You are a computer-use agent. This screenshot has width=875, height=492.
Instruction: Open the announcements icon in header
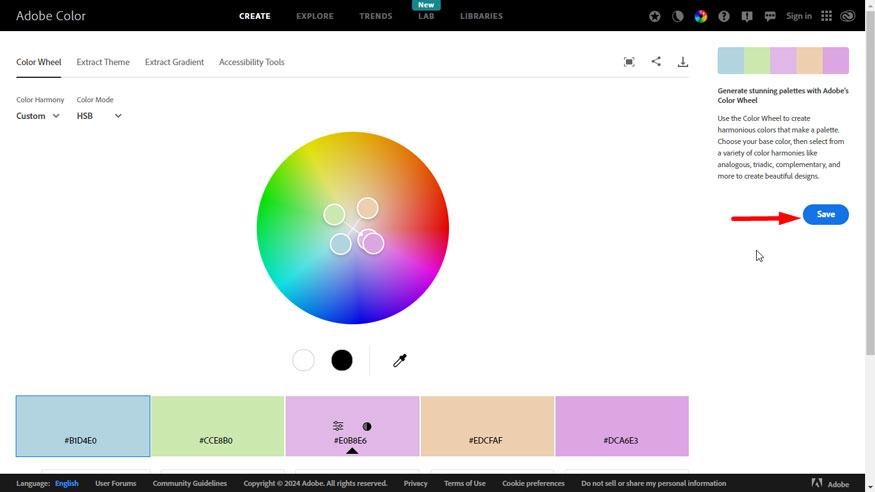[x=747, y=16]
